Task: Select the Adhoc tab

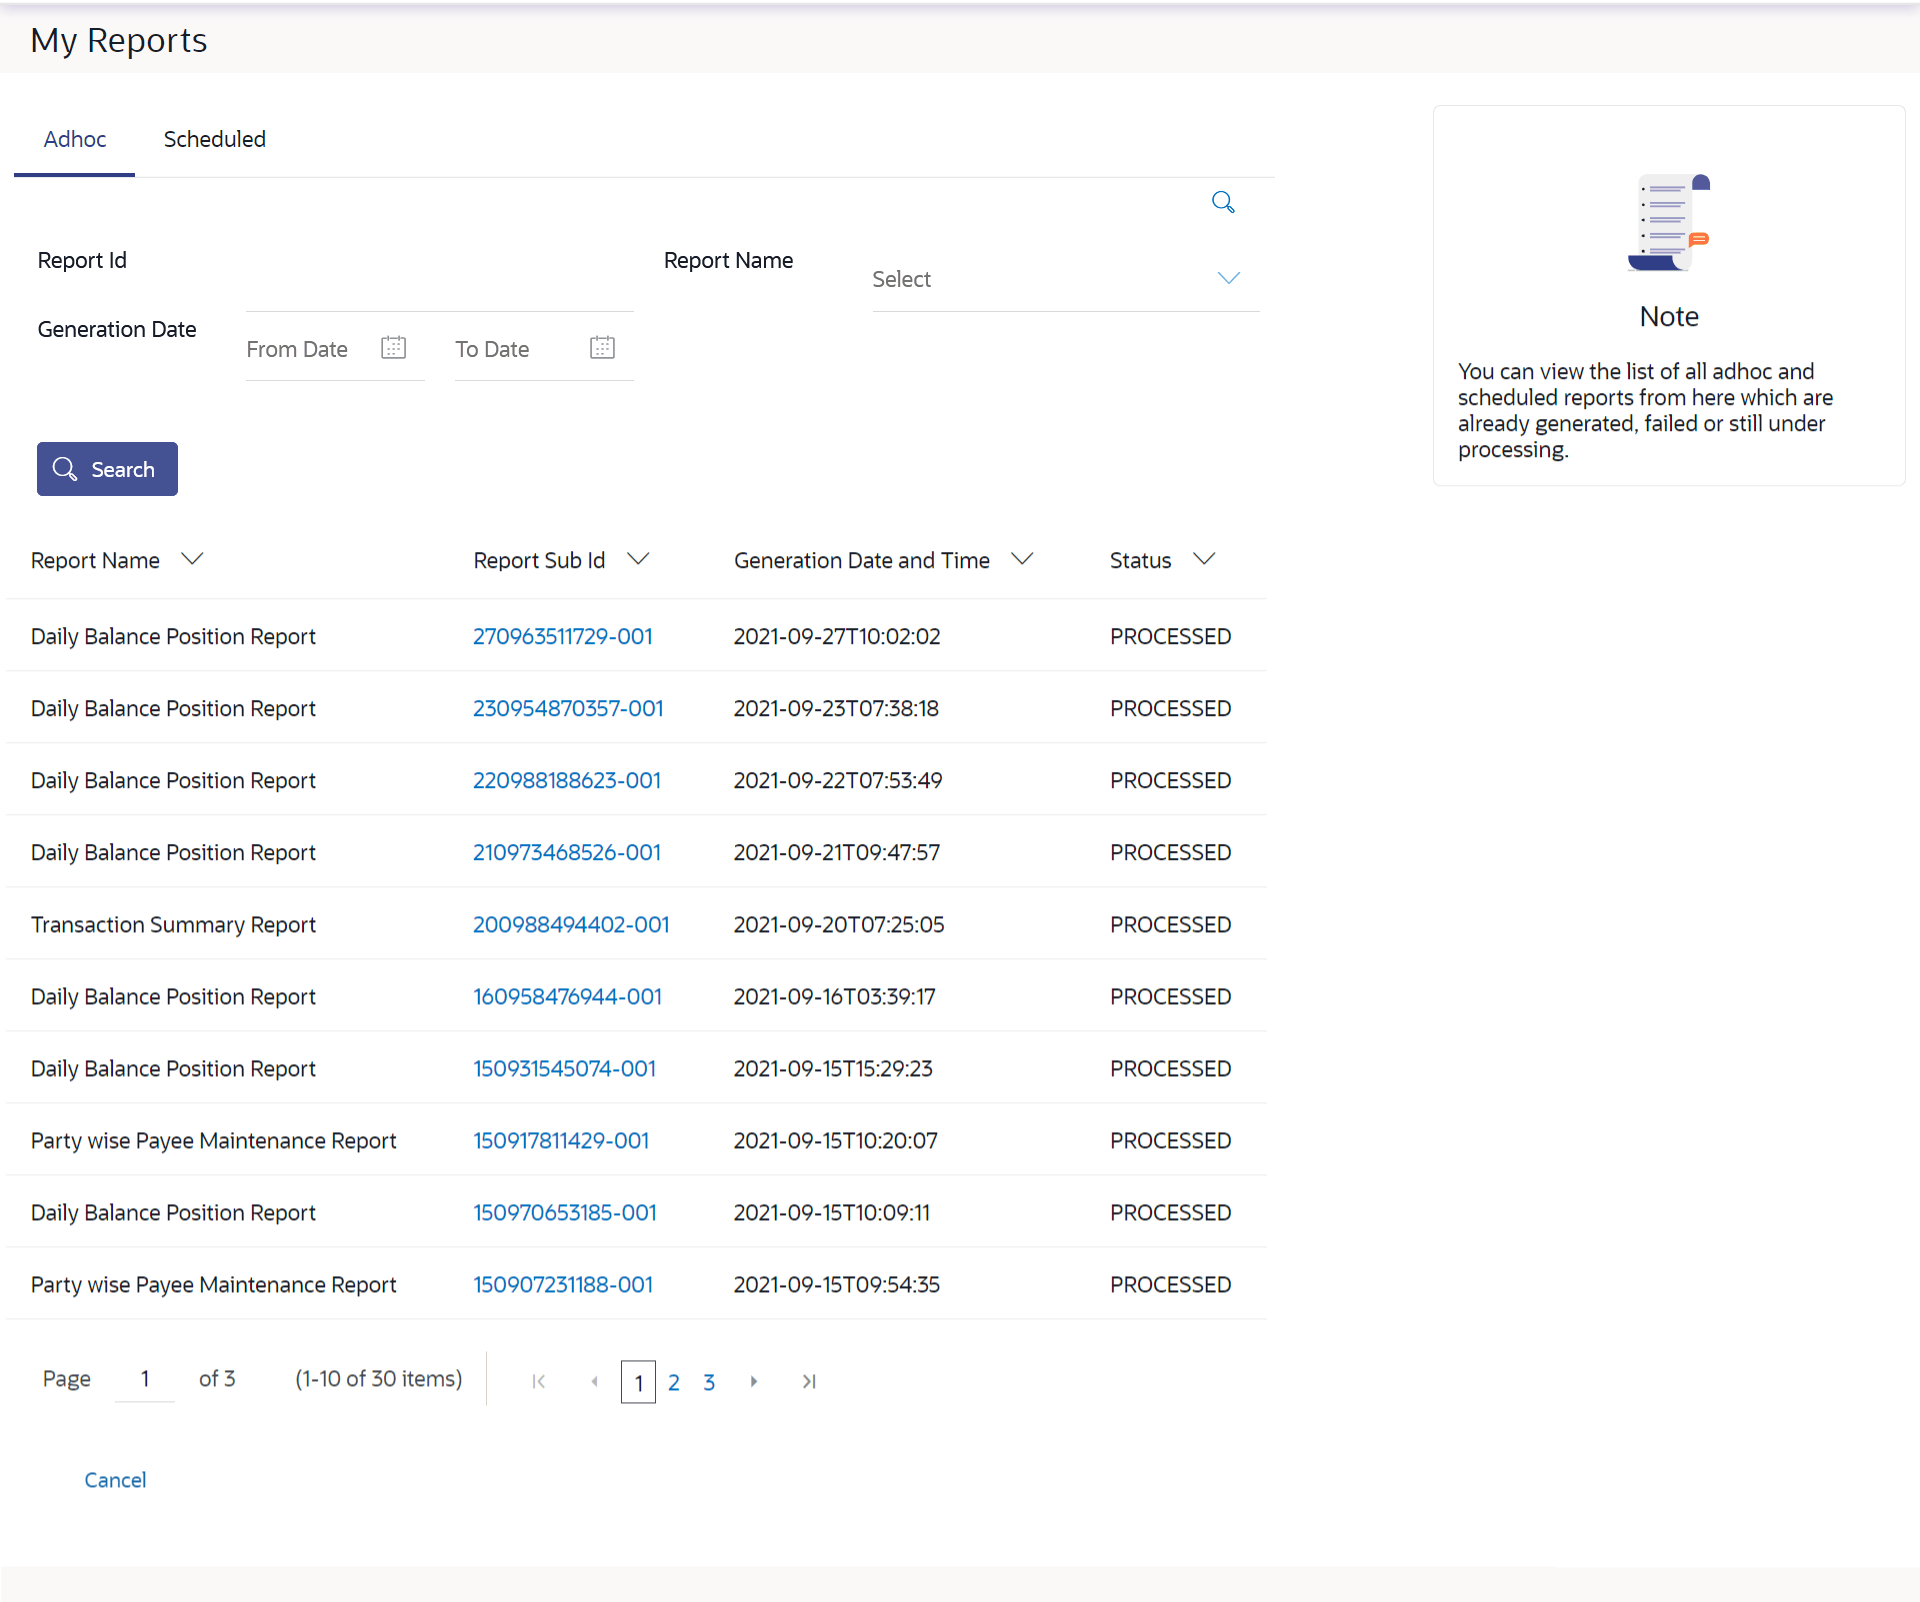Action: click(x=75, y=139)
